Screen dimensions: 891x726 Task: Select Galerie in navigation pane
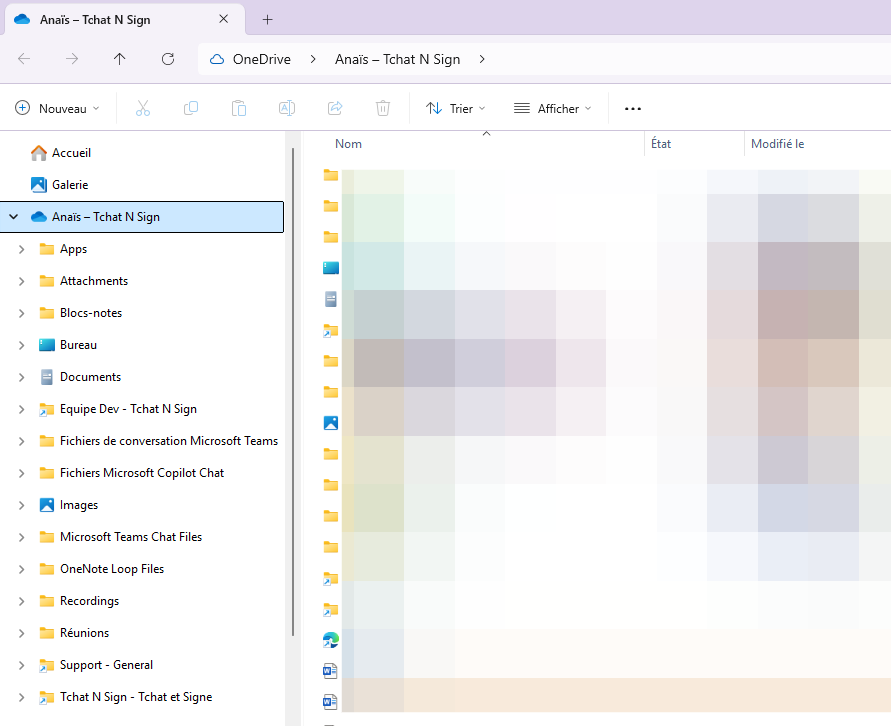[x=70, y=185]
